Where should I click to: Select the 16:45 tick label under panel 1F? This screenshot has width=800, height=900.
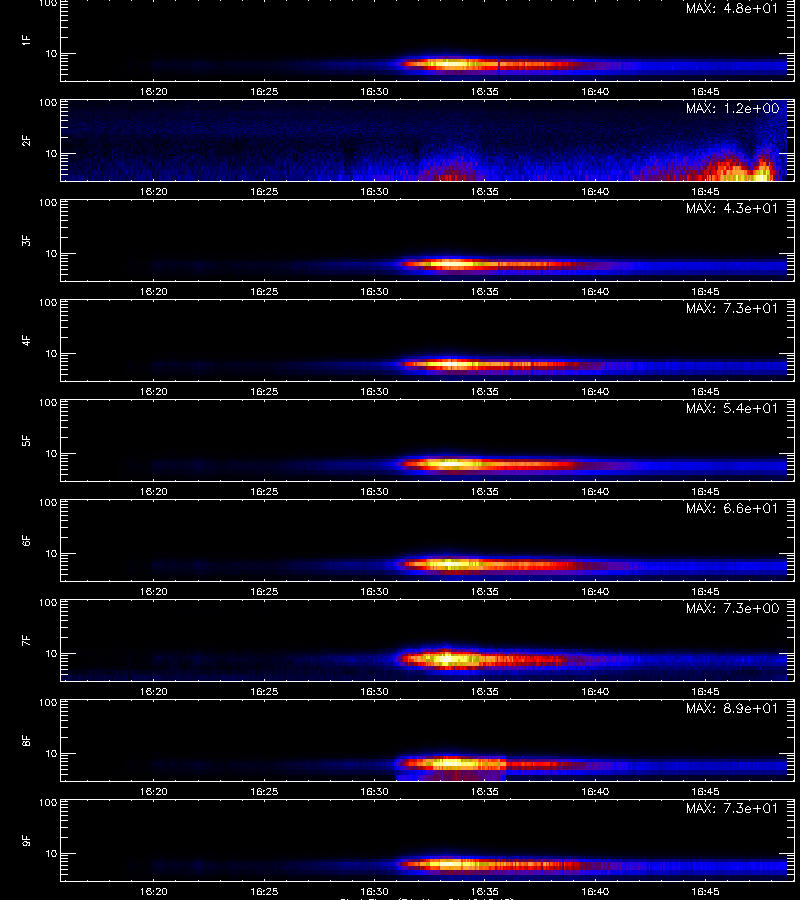[705, 92]
